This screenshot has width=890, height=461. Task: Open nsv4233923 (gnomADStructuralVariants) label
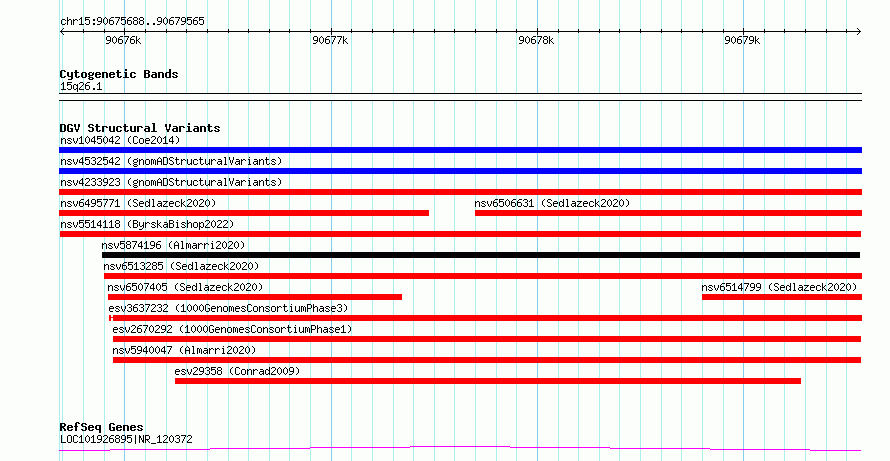click(171, 182)
